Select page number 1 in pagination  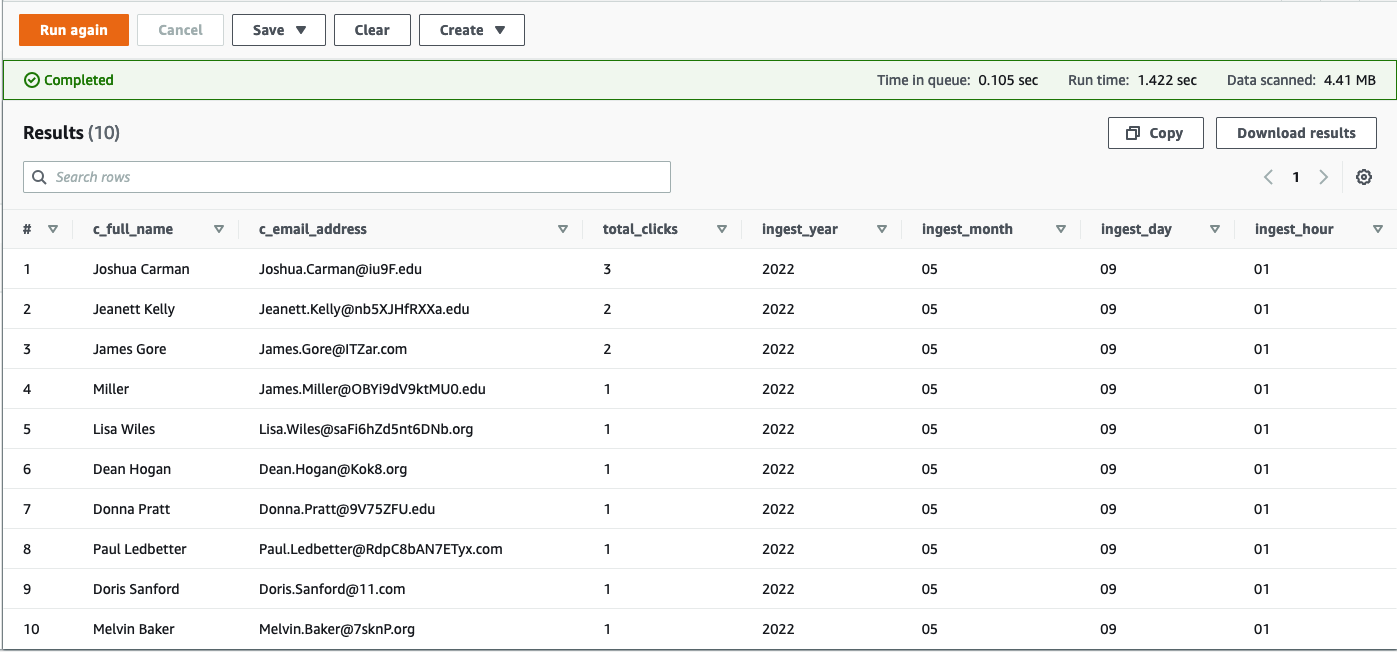coord(1296,177)
